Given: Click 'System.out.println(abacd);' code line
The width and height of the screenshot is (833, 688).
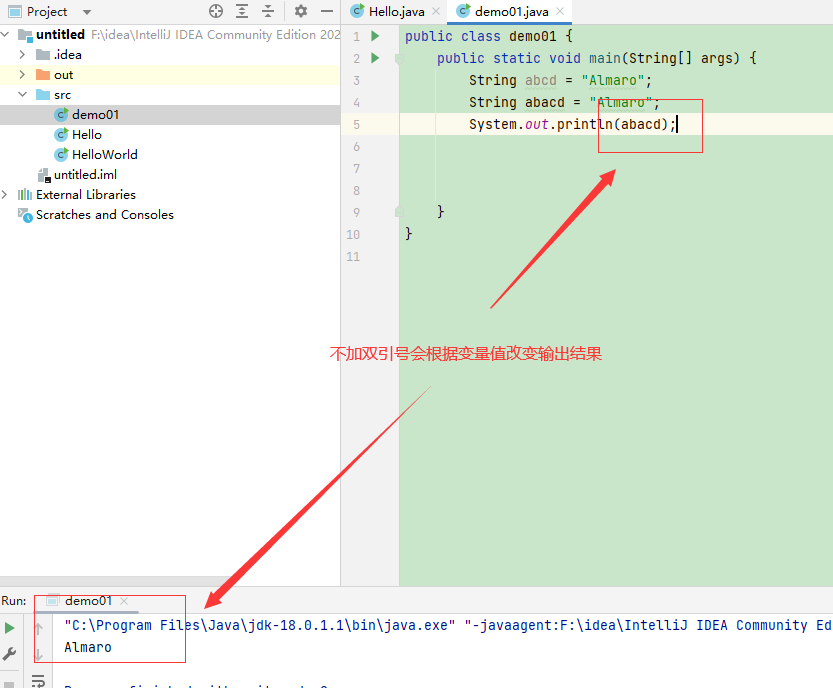Looking at the screenshot, I should coord(572,124).
